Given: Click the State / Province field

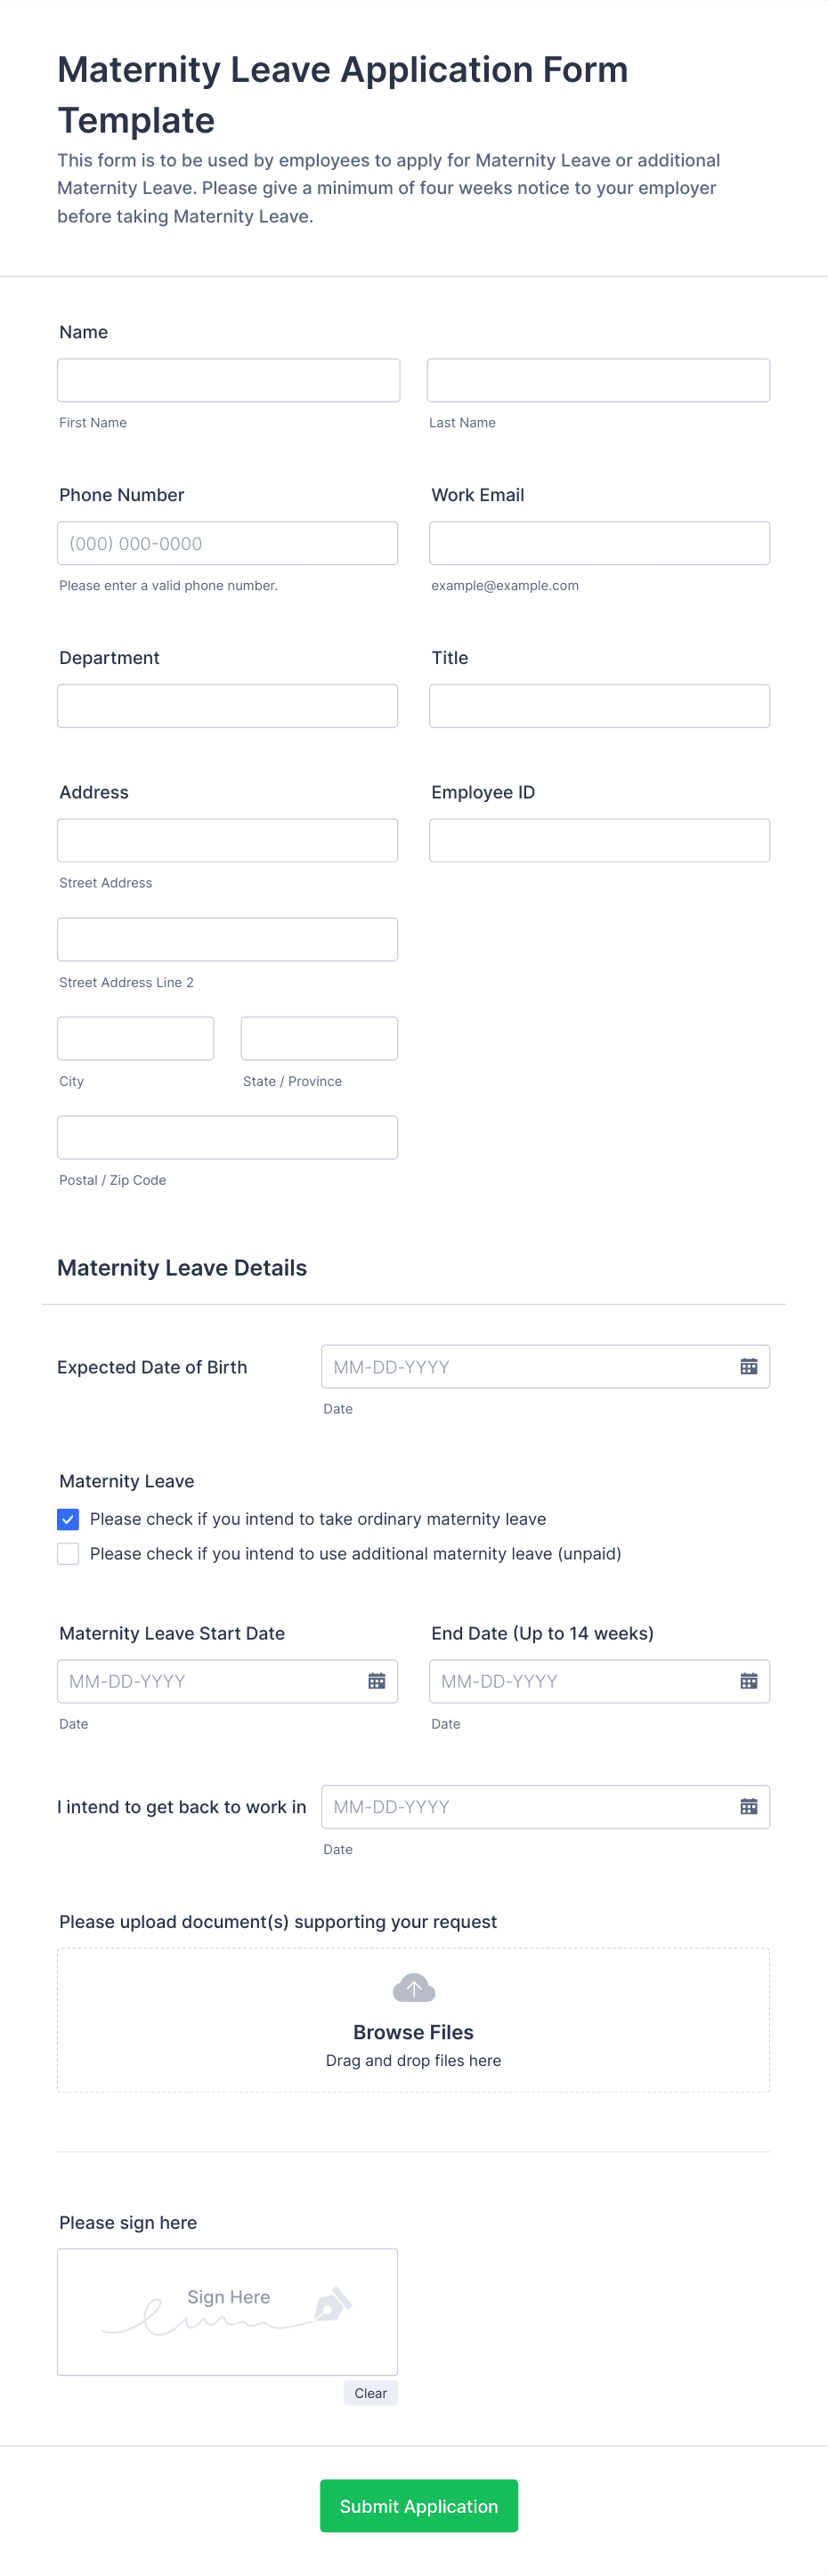Looking at the screenshot, I should coord(319,1038).
